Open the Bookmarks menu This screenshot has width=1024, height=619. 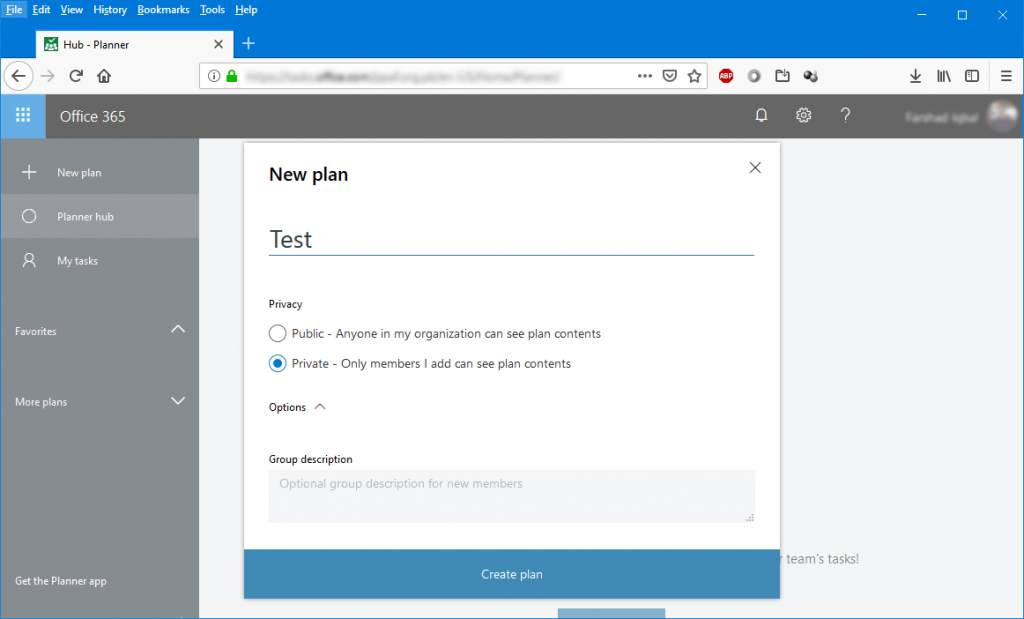pyautogui.click(x=163, y=9)
